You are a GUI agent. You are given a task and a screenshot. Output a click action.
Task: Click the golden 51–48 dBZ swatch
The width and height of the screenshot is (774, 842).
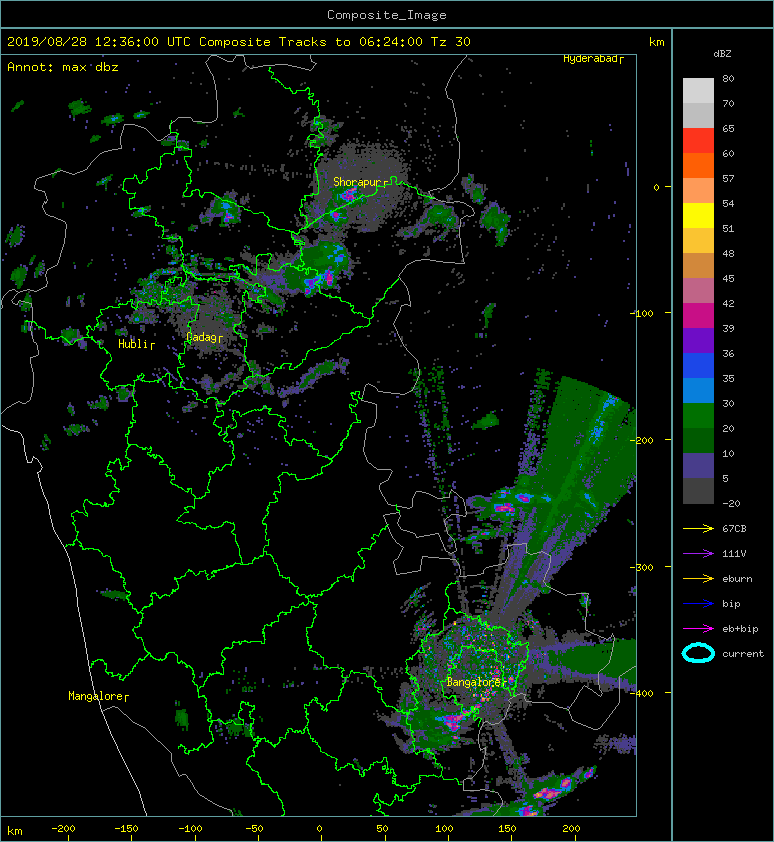pos(698,241)
